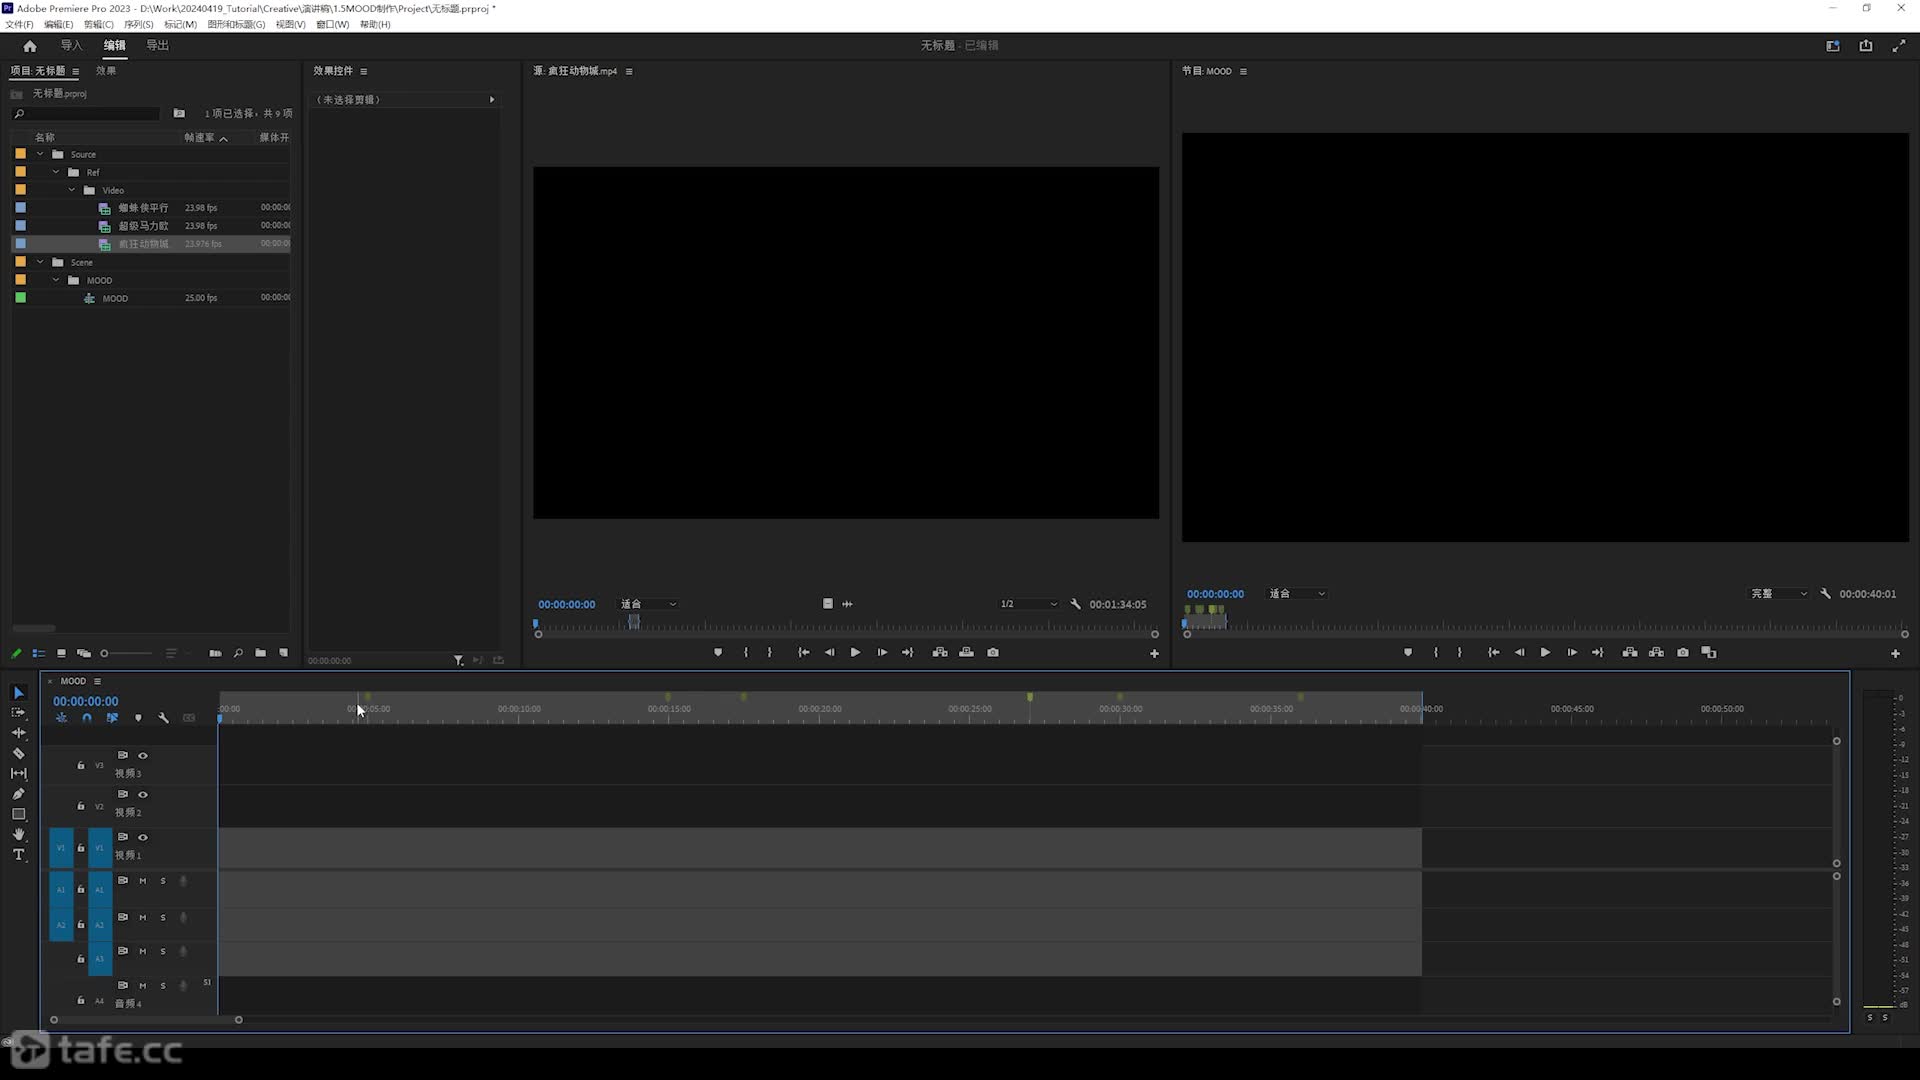
Task: Step back one frame in program monitor
Action: [x=1519, y=652]
